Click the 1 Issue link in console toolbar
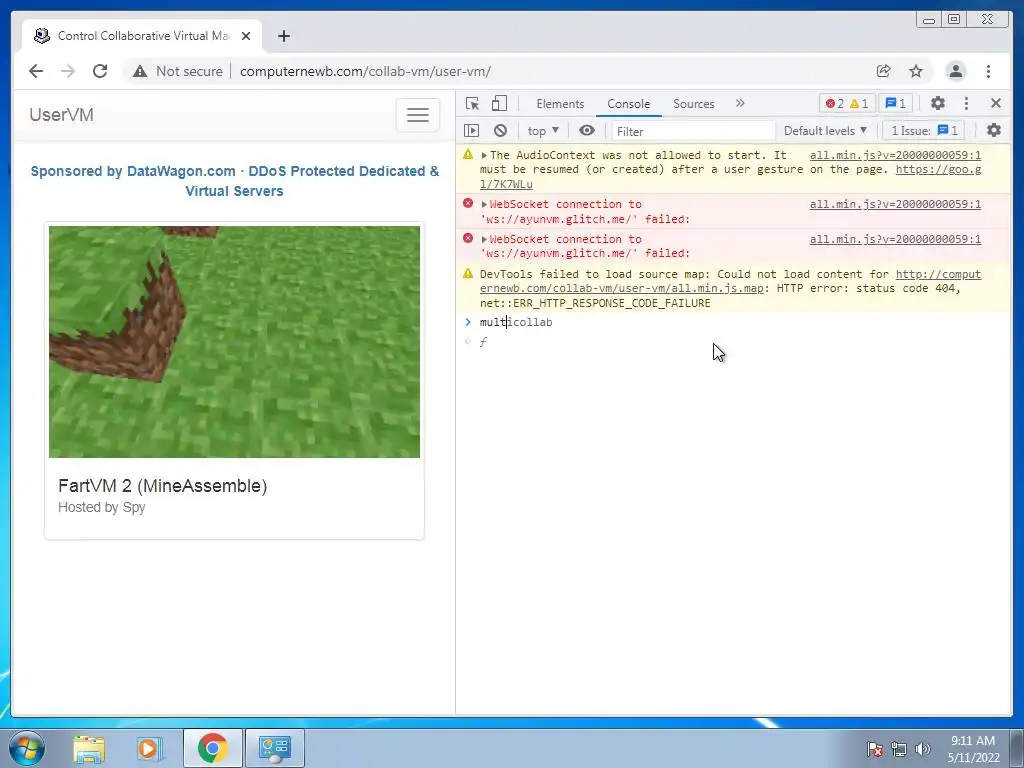 click(x=925, y=131)
